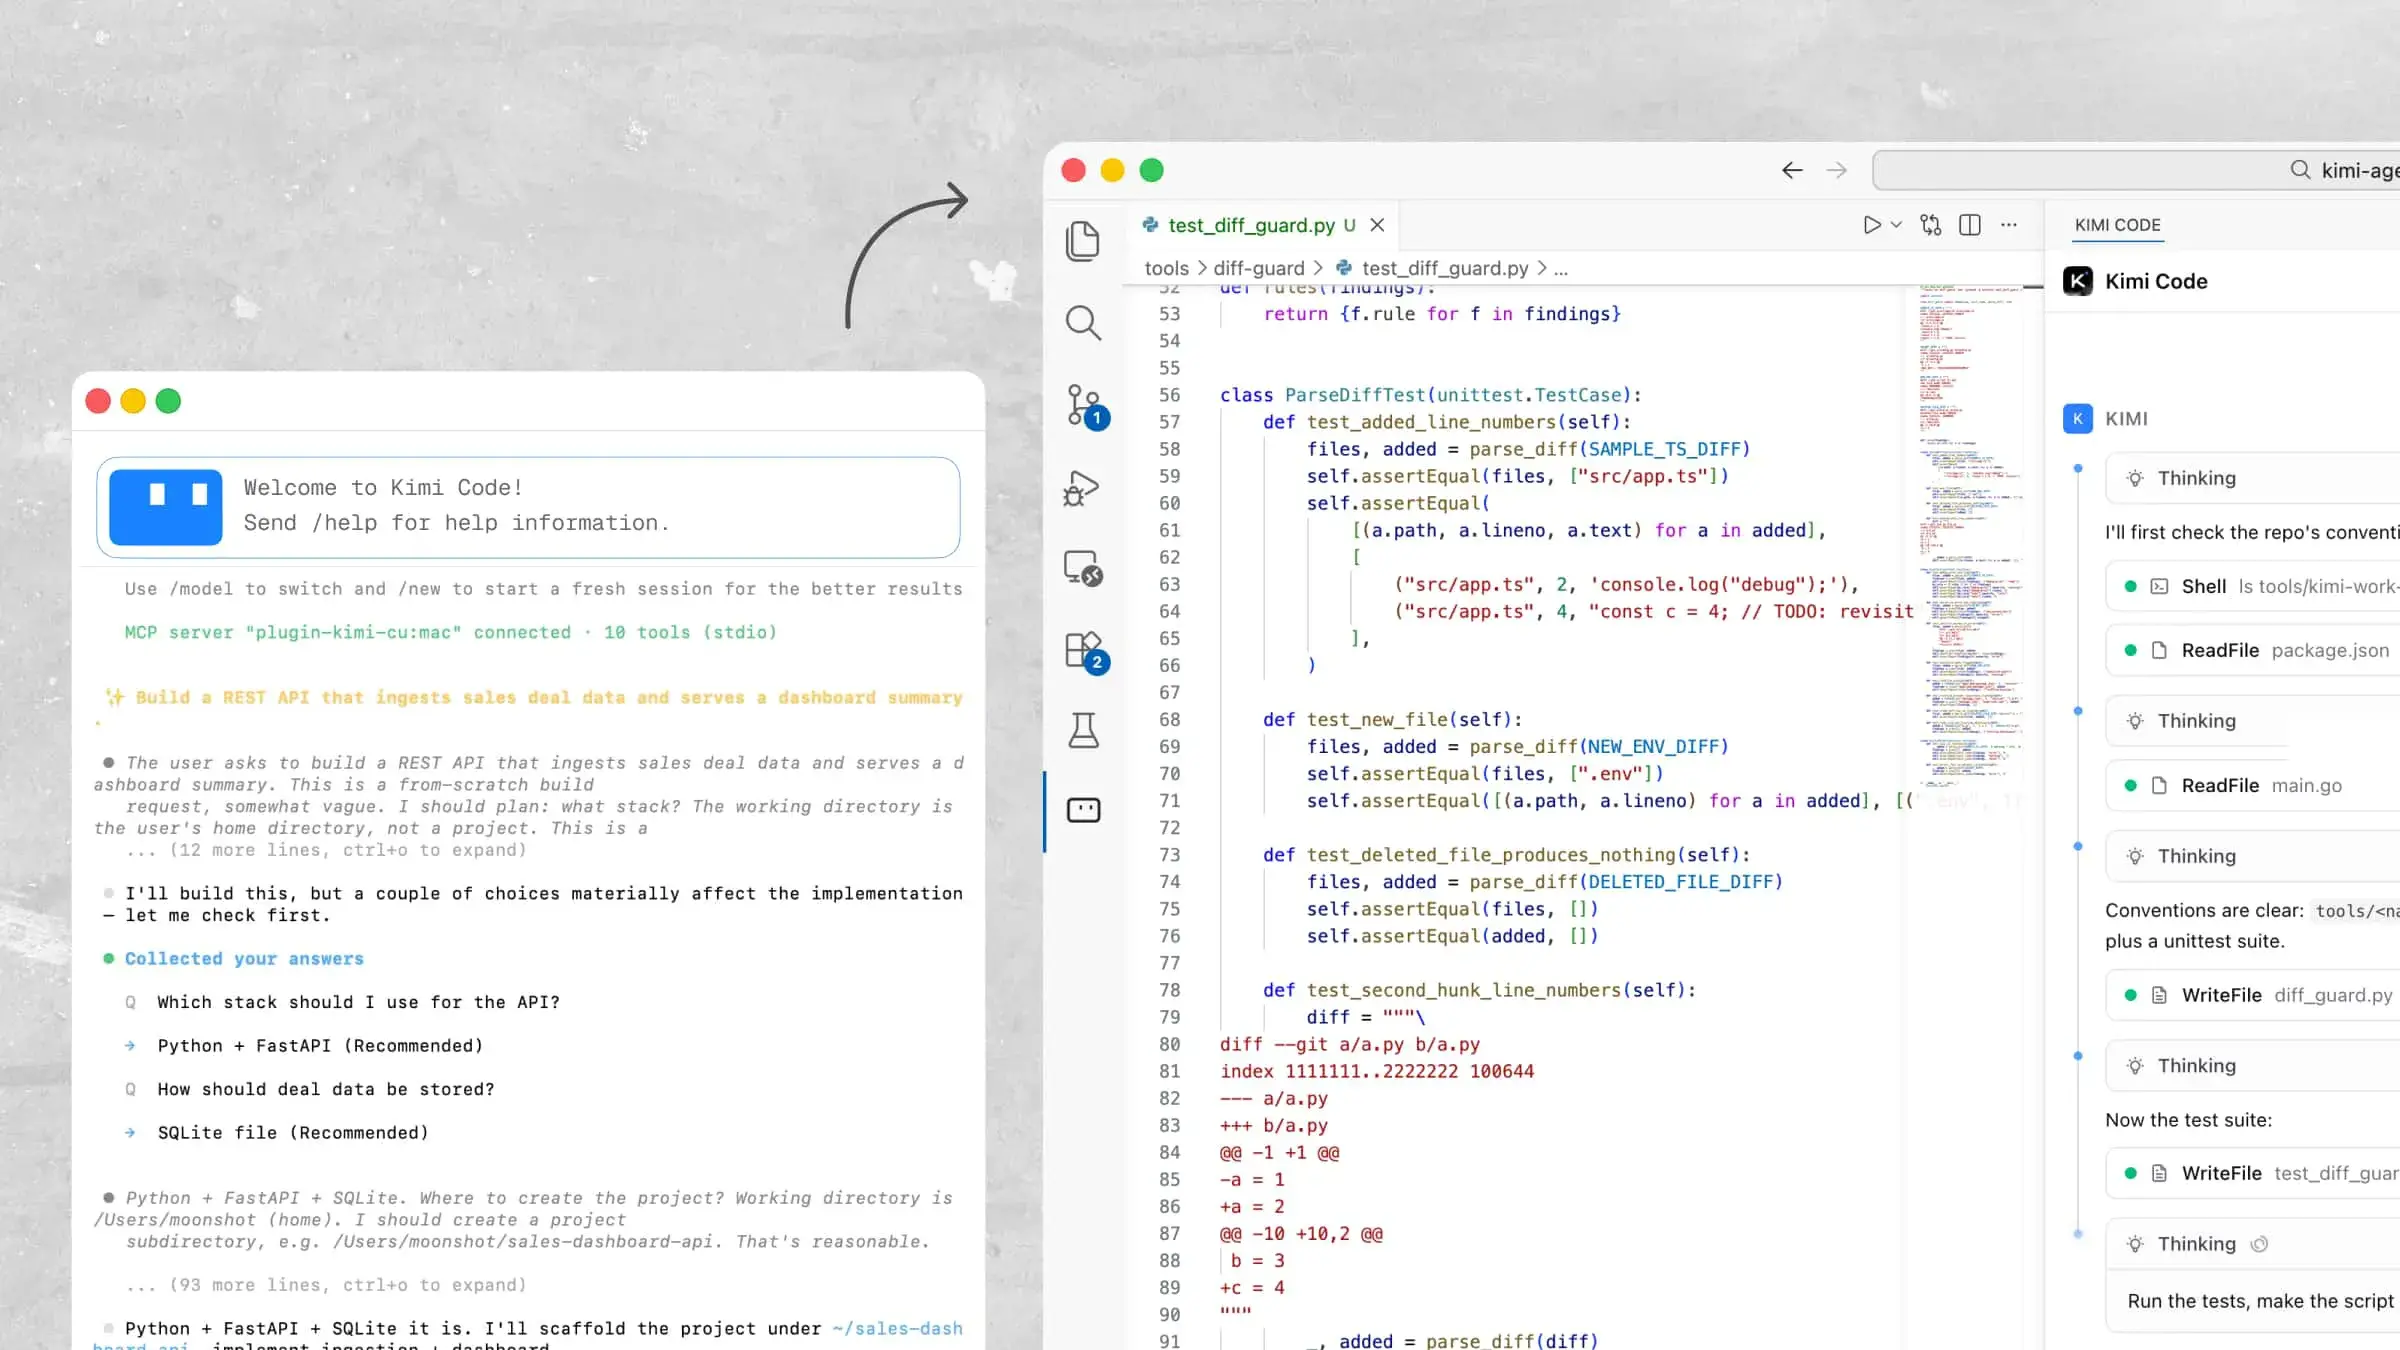Screen dimensions: 2400x1350
Task: Expand Thinking block above 'Now the test suite'
Action: point(2252,1066)
